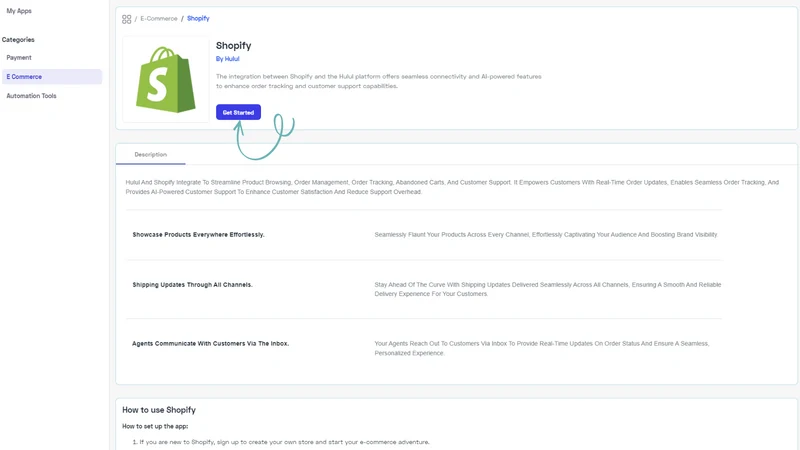Image resolution: width=800 pixels, height=450 pixels.
Task: Click the 'Stay Ahead Of The Curve' description text
Action: click(x=547, y=289)
